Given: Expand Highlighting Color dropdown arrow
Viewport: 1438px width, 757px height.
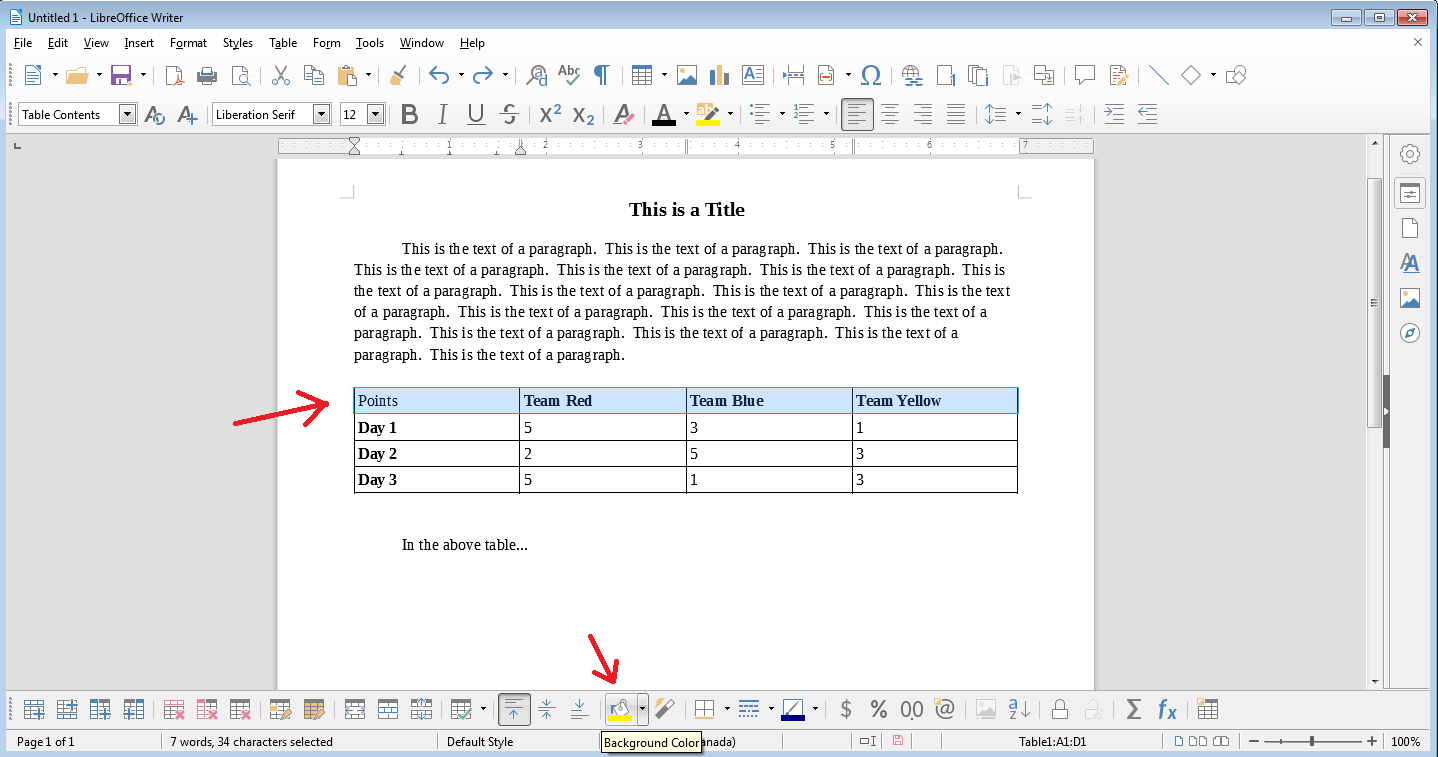Looking at the screenshot, I should pyautogui.click(x=730, y=114).
